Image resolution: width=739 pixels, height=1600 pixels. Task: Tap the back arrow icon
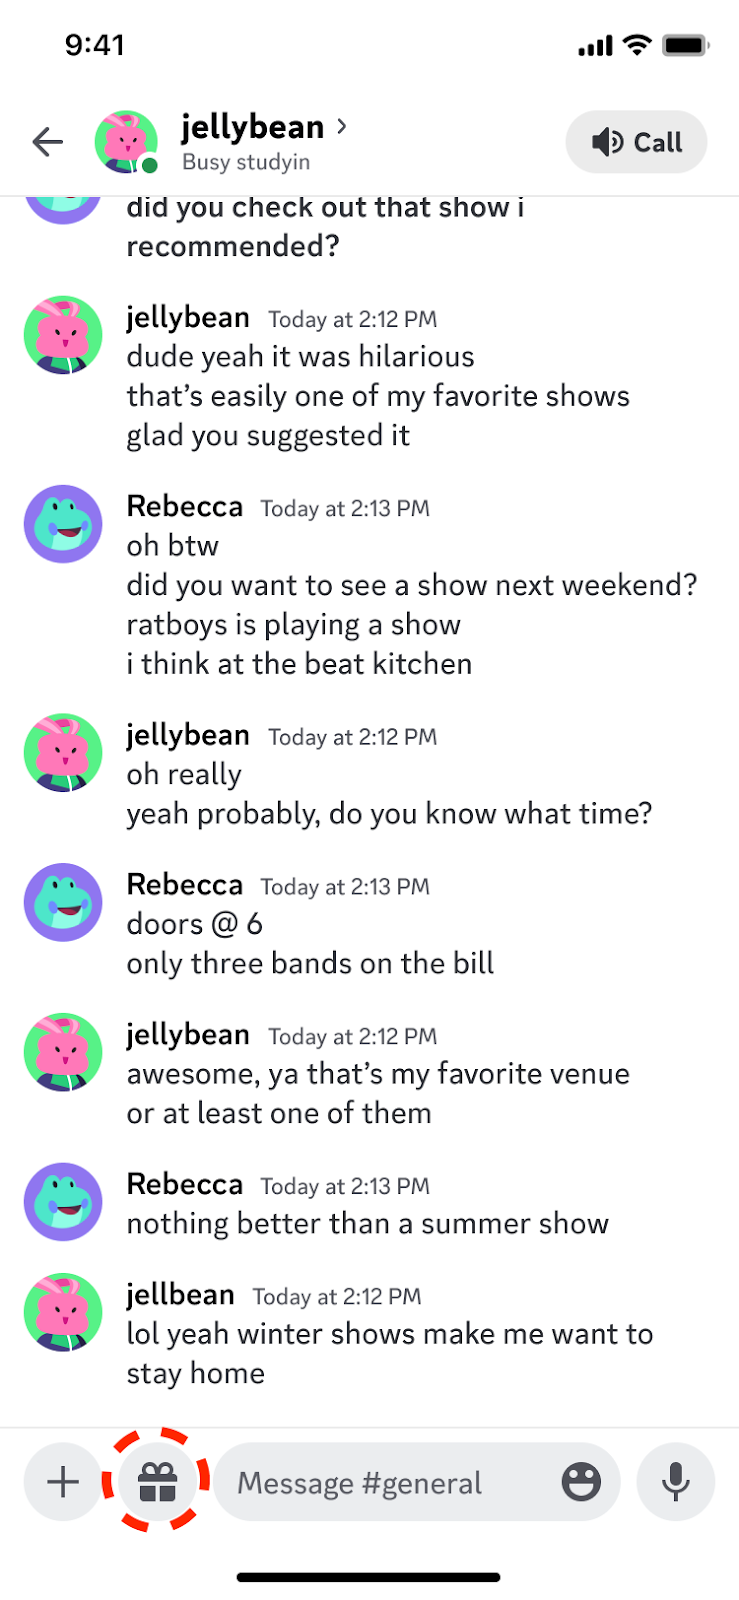pyautogui.click(x=47, y=142)
